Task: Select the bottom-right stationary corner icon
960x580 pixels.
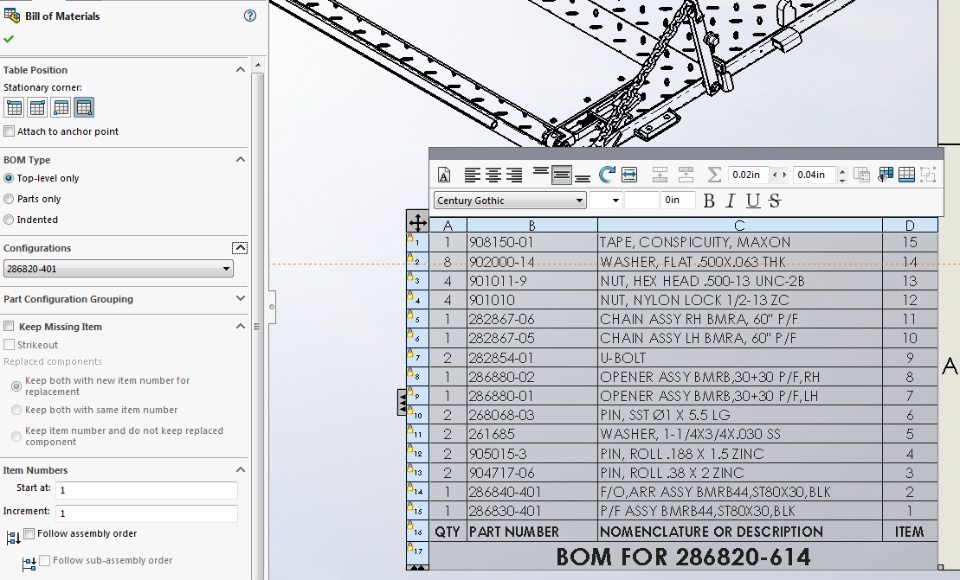Action: coord(84,108)
